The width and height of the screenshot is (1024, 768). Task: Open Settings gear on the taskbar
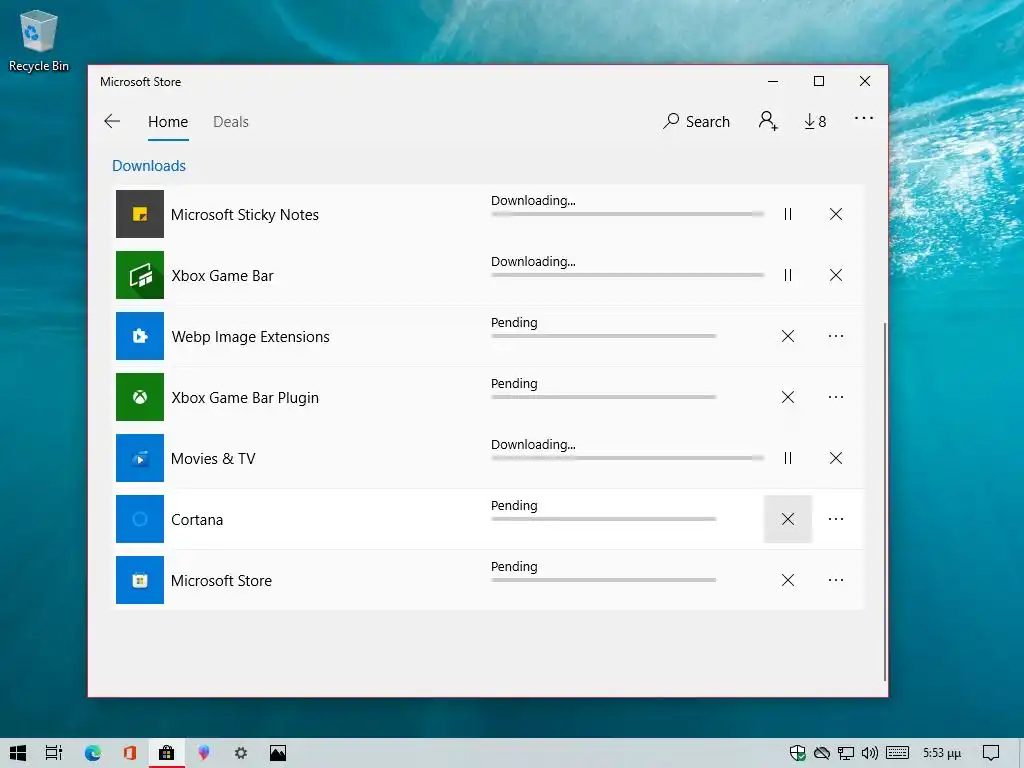click(241, 753)
